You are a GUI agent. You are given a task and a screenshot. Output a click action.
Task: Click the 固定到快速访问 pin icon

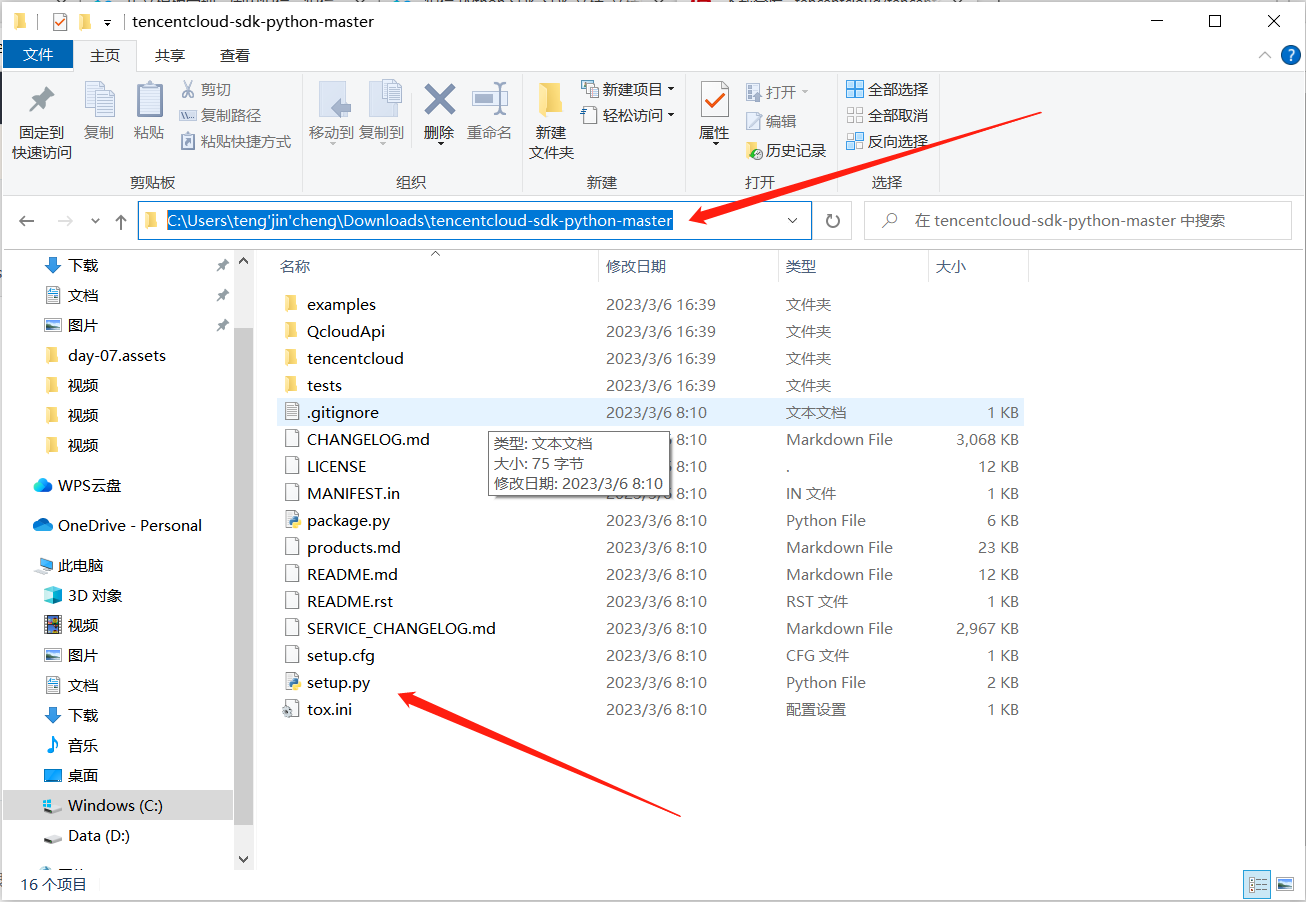tap(41, 100)
